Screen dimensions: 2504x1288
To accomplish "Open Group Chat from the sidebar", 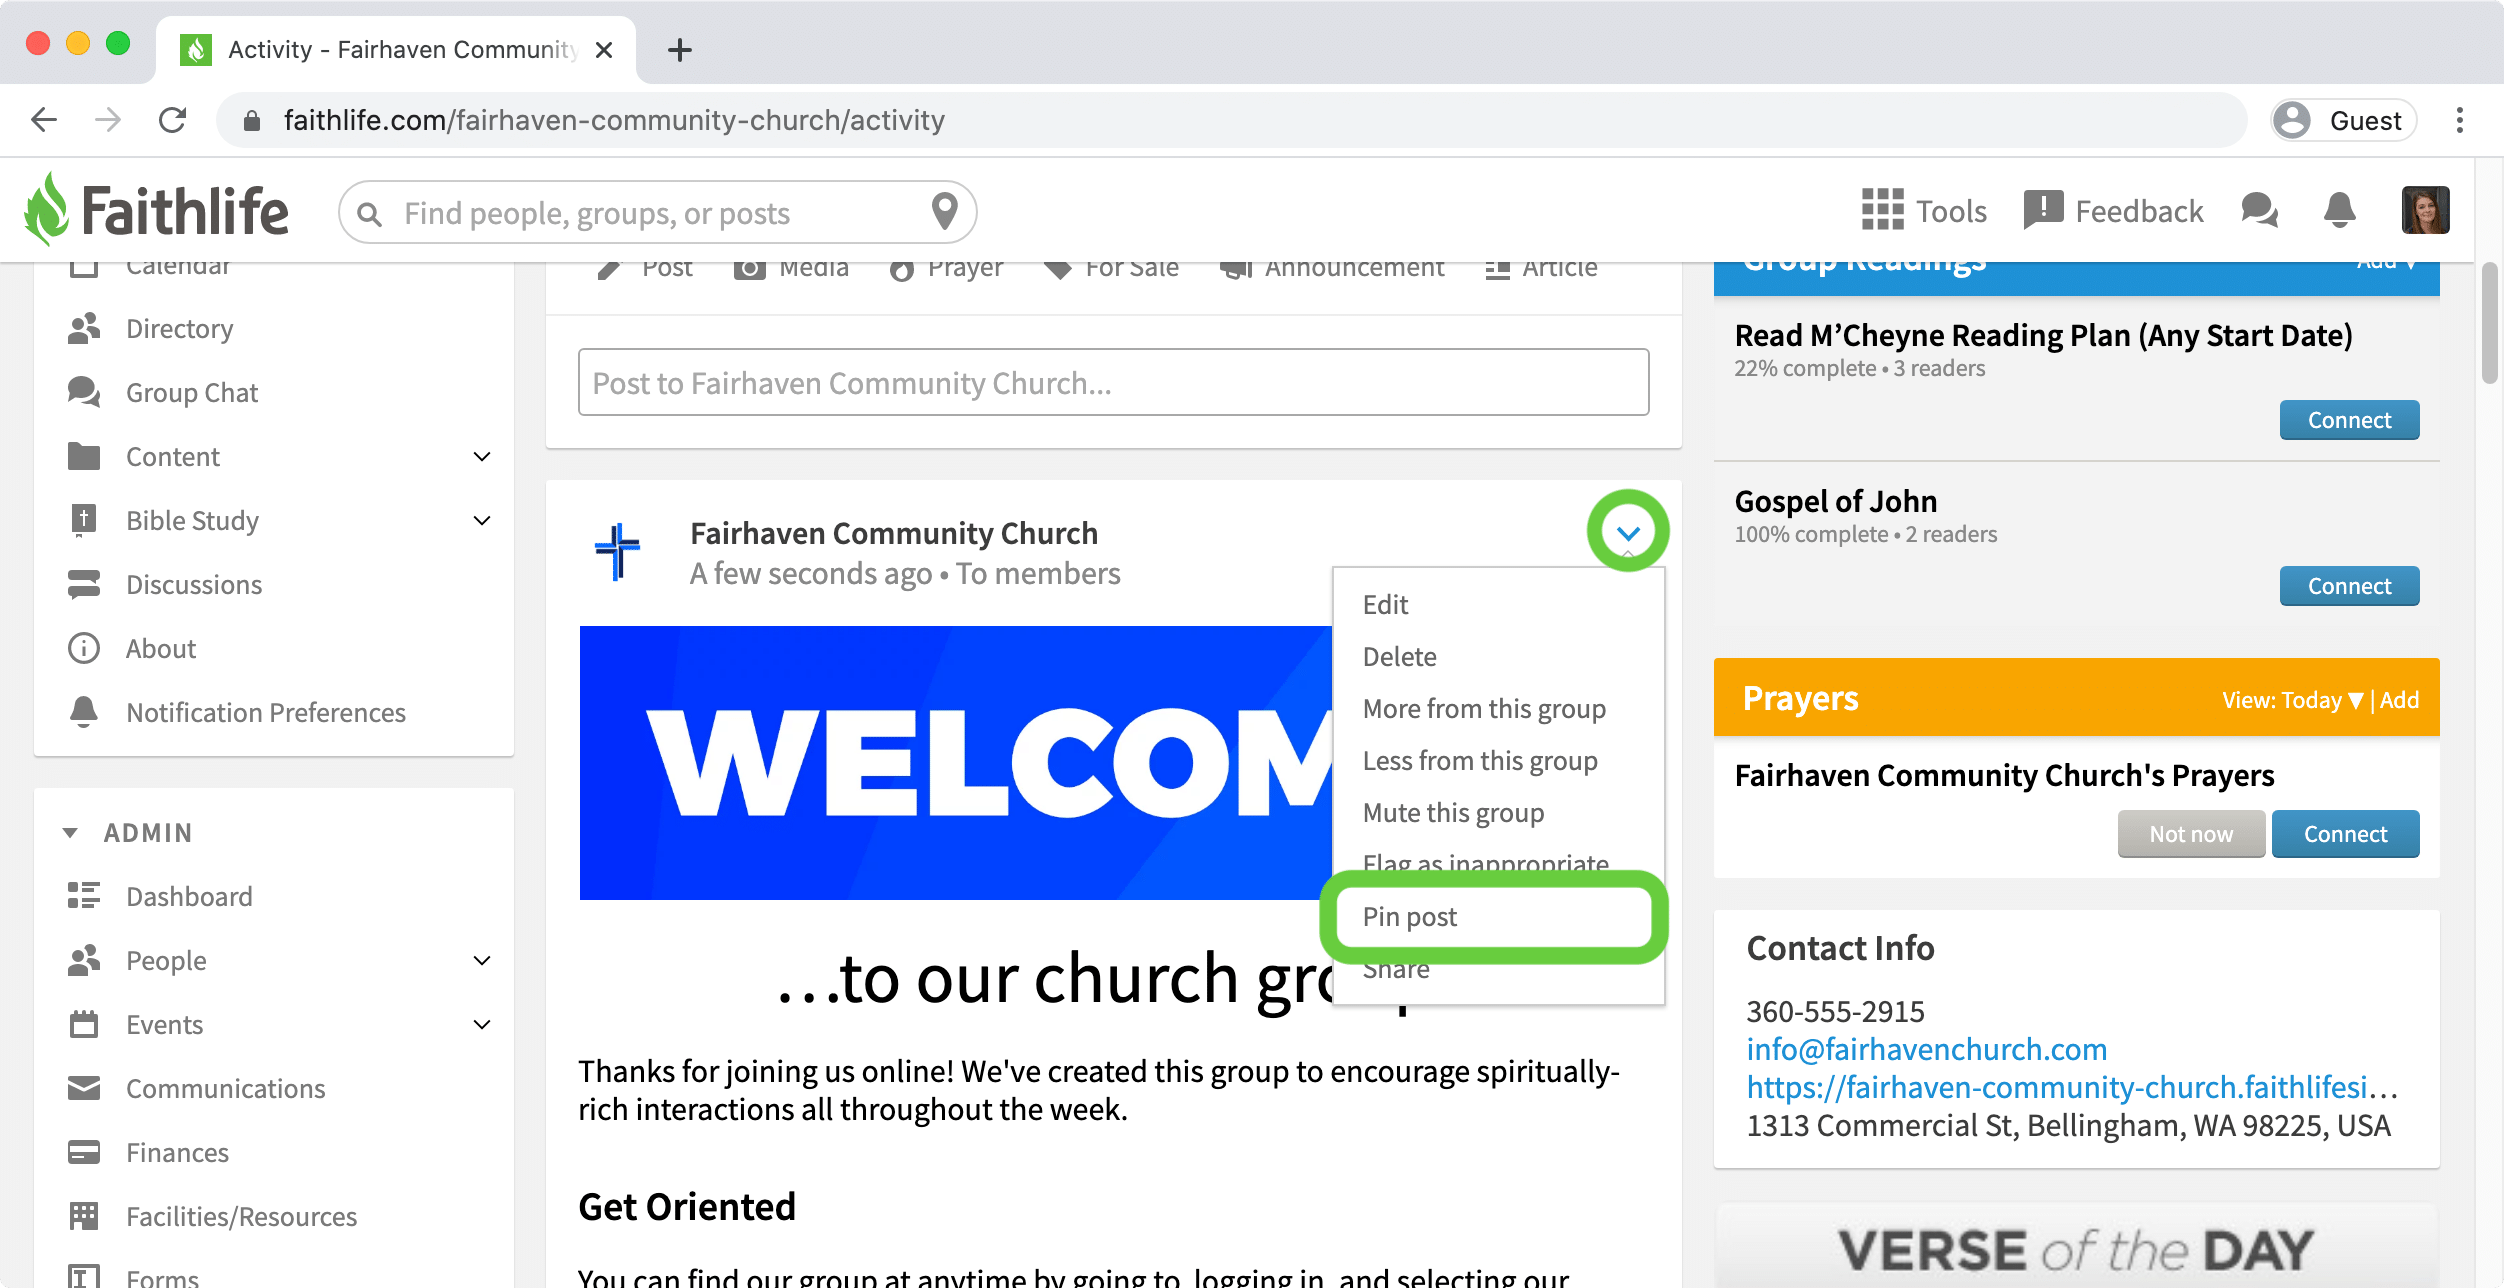I will pos(191,392).
